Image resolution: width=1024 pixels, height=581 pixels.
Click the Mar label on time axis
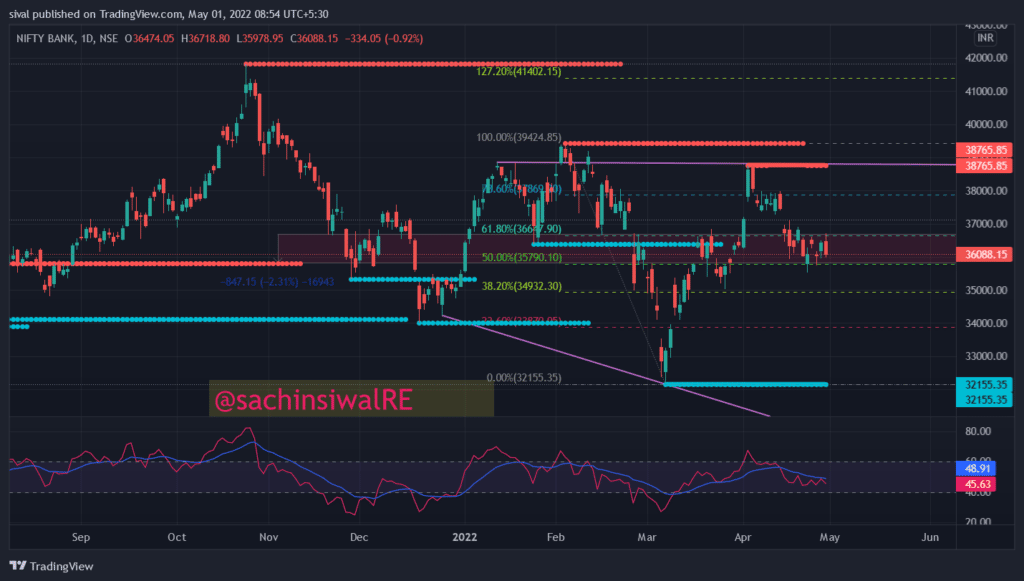pyautogui.click(x=647, y=537)
